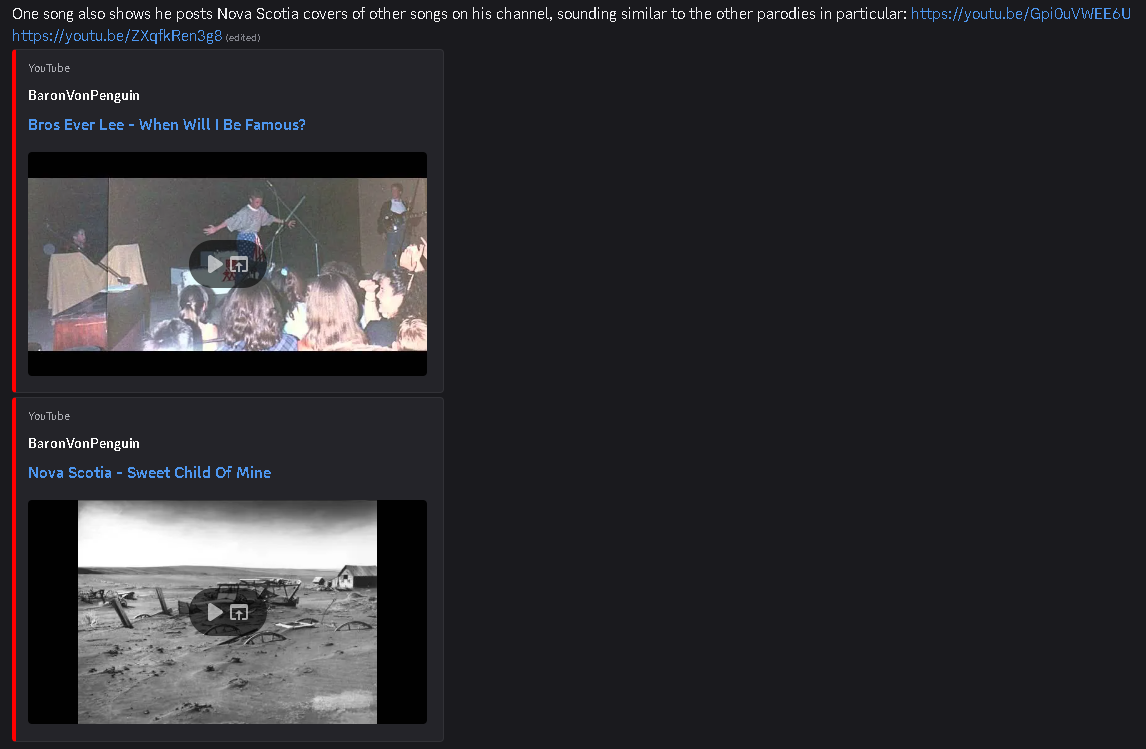This screenshot has height=749, width=1146.
Task: Click YouTube provider label above Nova Scotia embed
Action: point(49,416)
